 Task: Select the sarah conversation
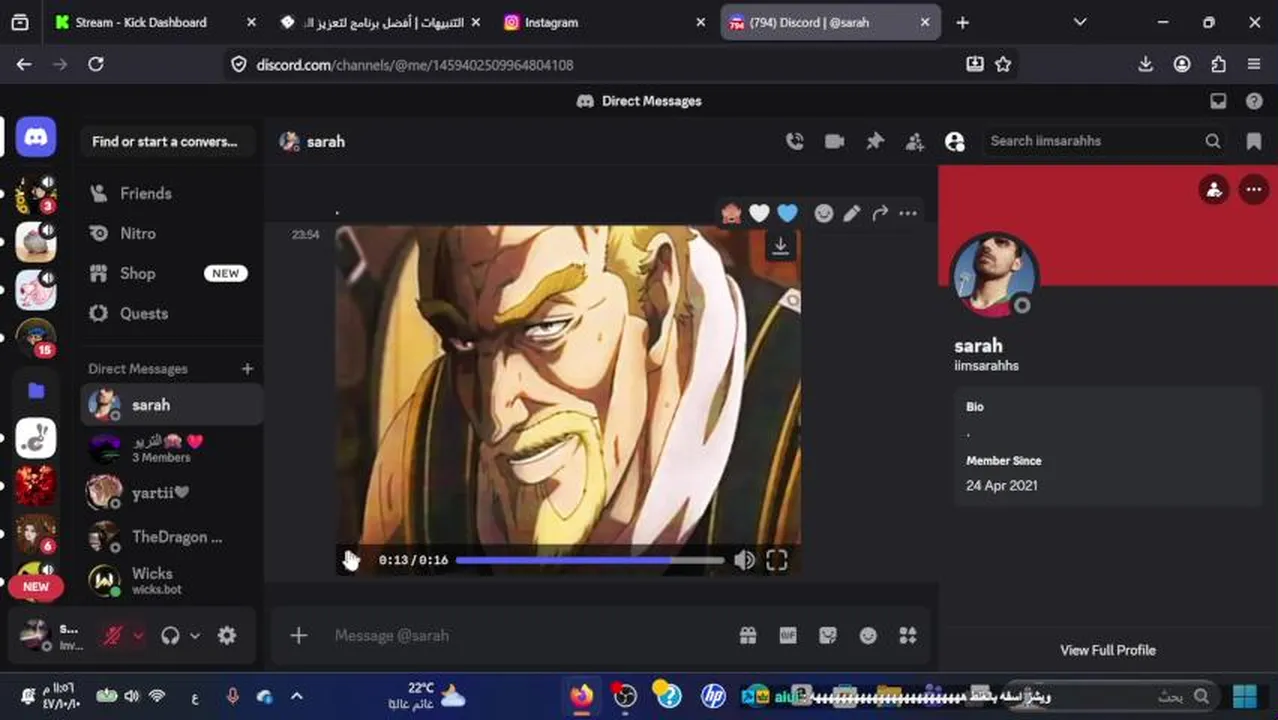pyautogui.click(x=171, y=405)
